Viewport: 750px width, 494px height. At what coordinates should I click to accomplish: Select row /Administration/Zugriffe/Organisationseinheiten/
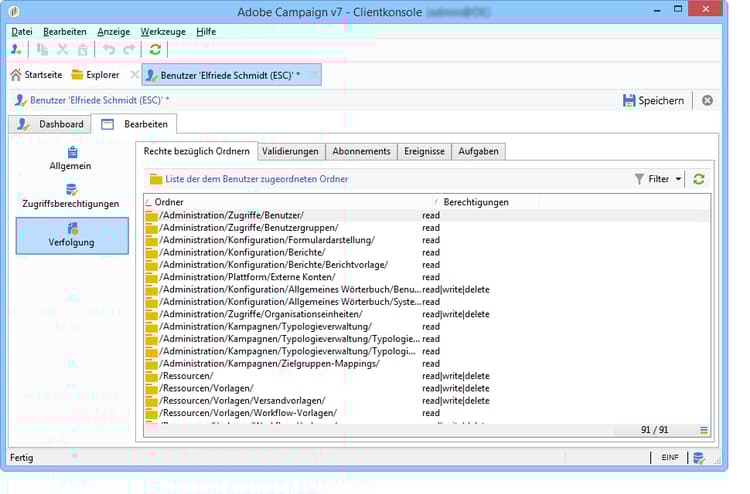click(426, 315)
